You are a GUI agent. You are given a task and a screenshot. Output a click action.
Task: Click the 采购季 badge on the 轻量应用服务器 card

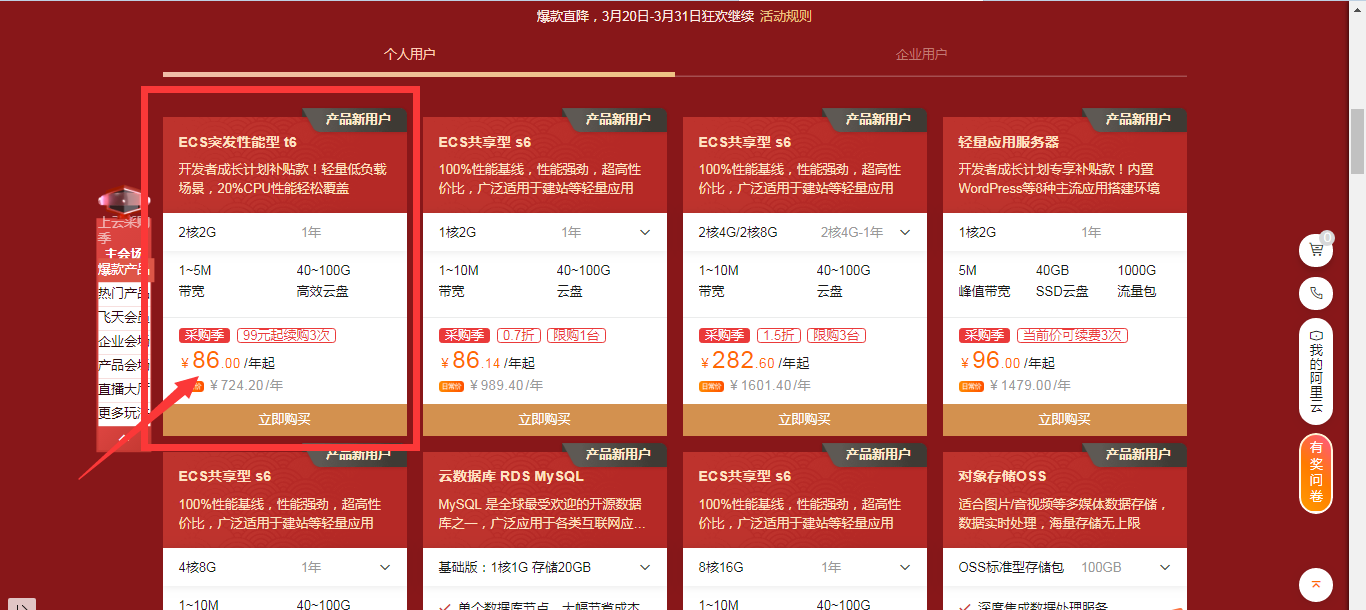pos(984,336)
